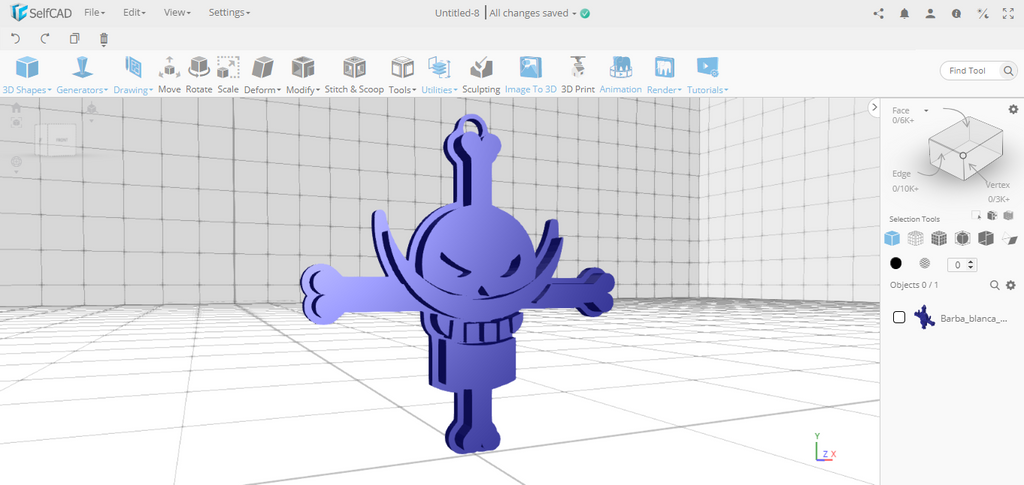Open the Tools cube icon
Screen dimensions: 1024x485
402,67
